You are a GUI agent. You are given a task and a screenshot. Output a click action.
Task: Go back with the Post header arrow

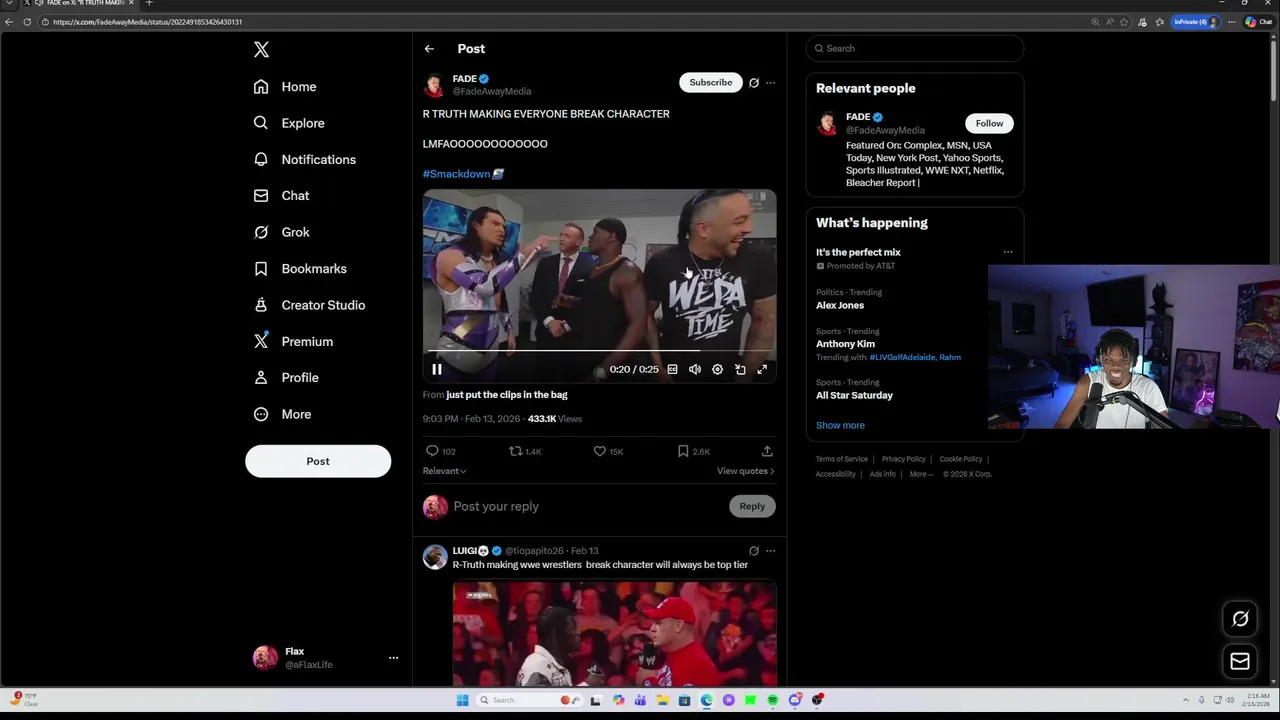coord(429,48)
